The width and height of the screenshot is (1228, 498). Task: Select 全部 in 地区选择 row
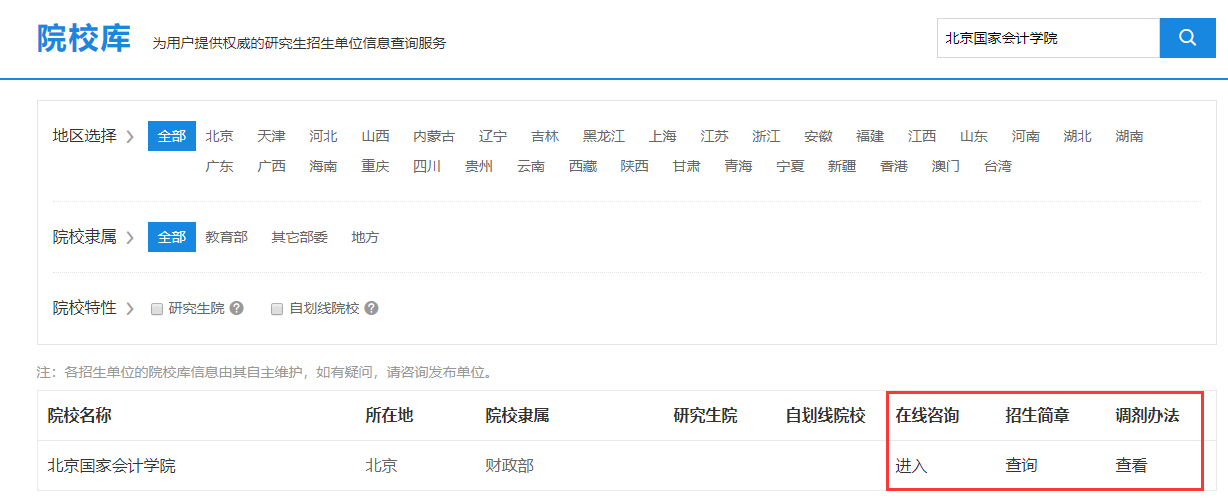click(x=172, y=136)
